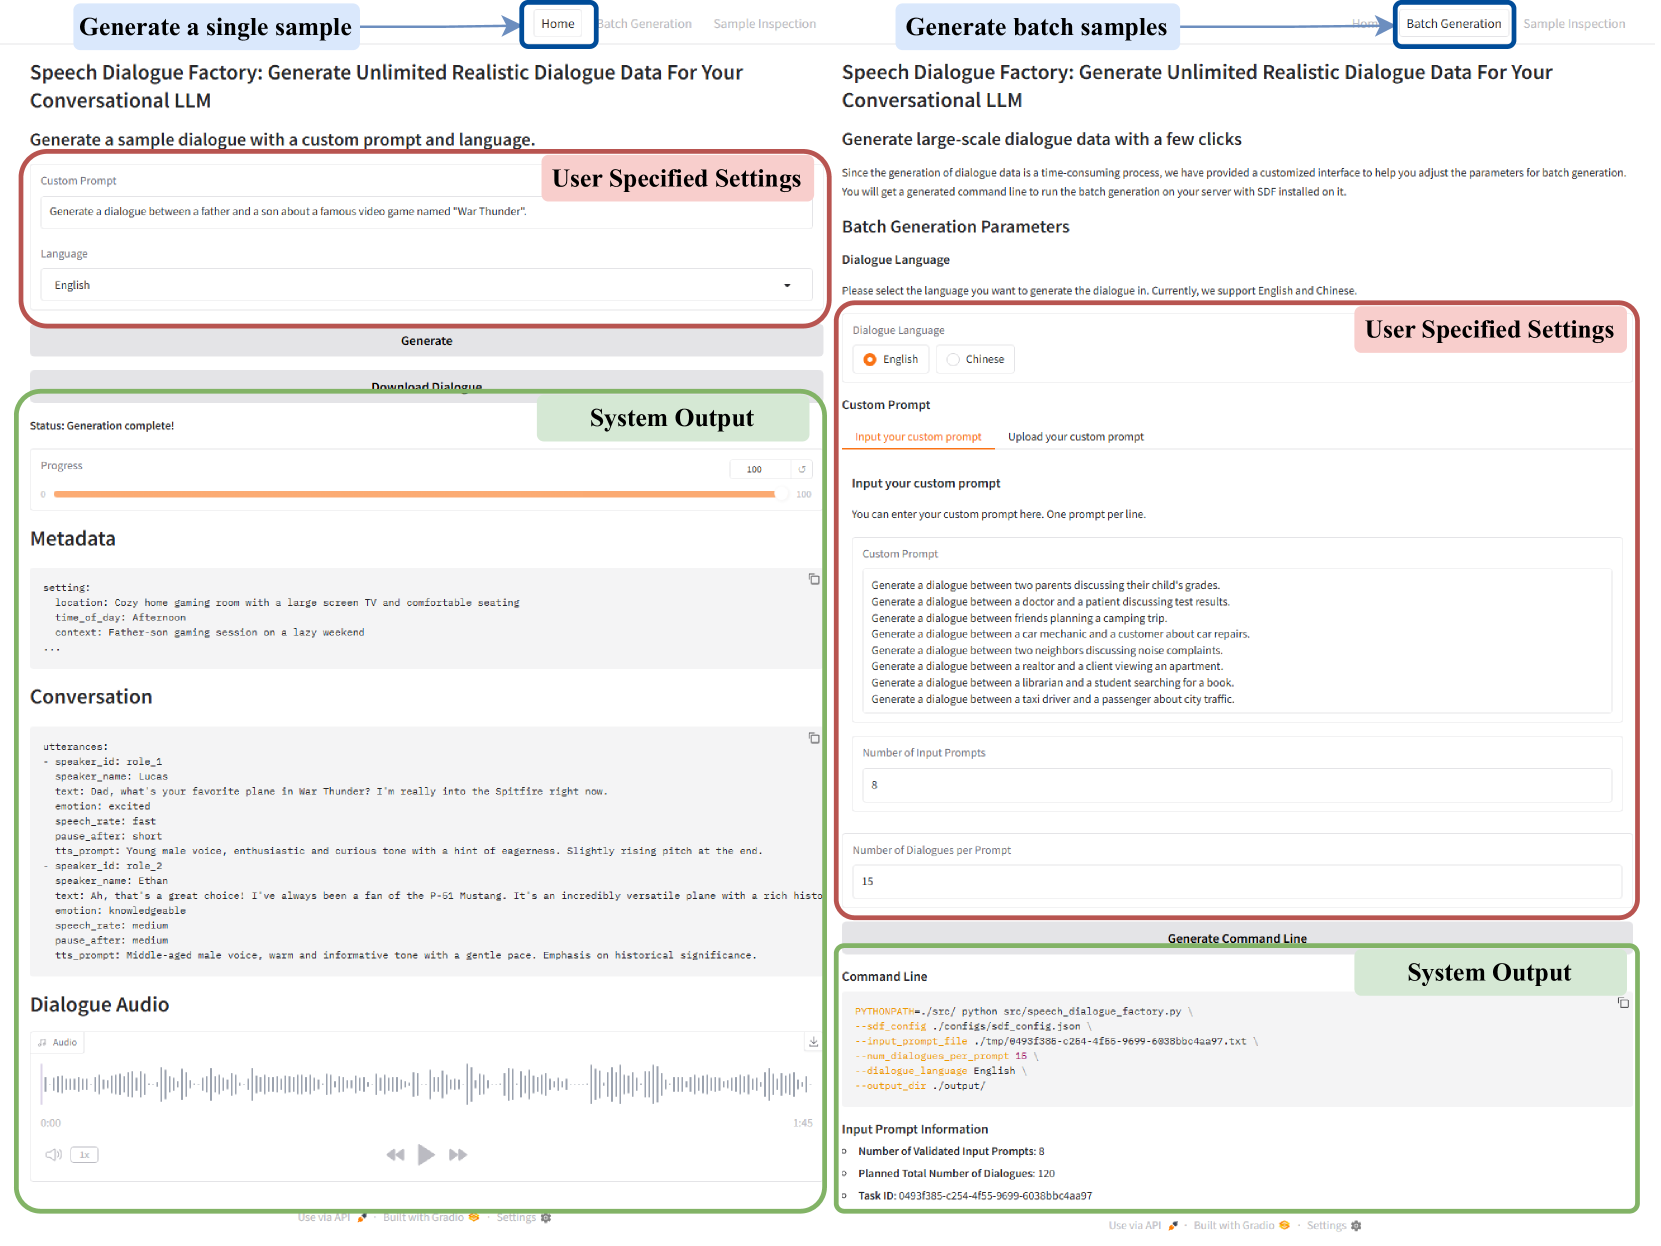Open Batch Generation tab in right panel
The image size is (1661, 1246).
coord(1454,24)
